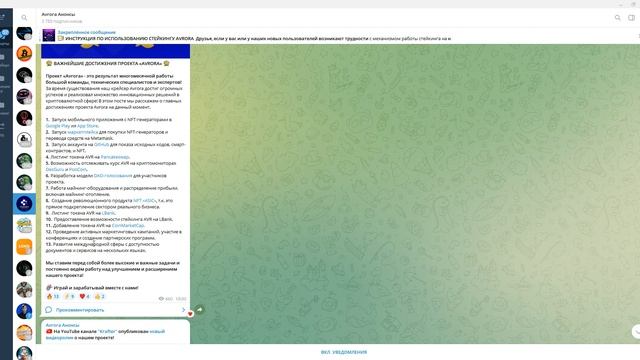Select the All chats folder with chat bubbles
Viewport: 640px width, 360px height.
coord(4,36)
